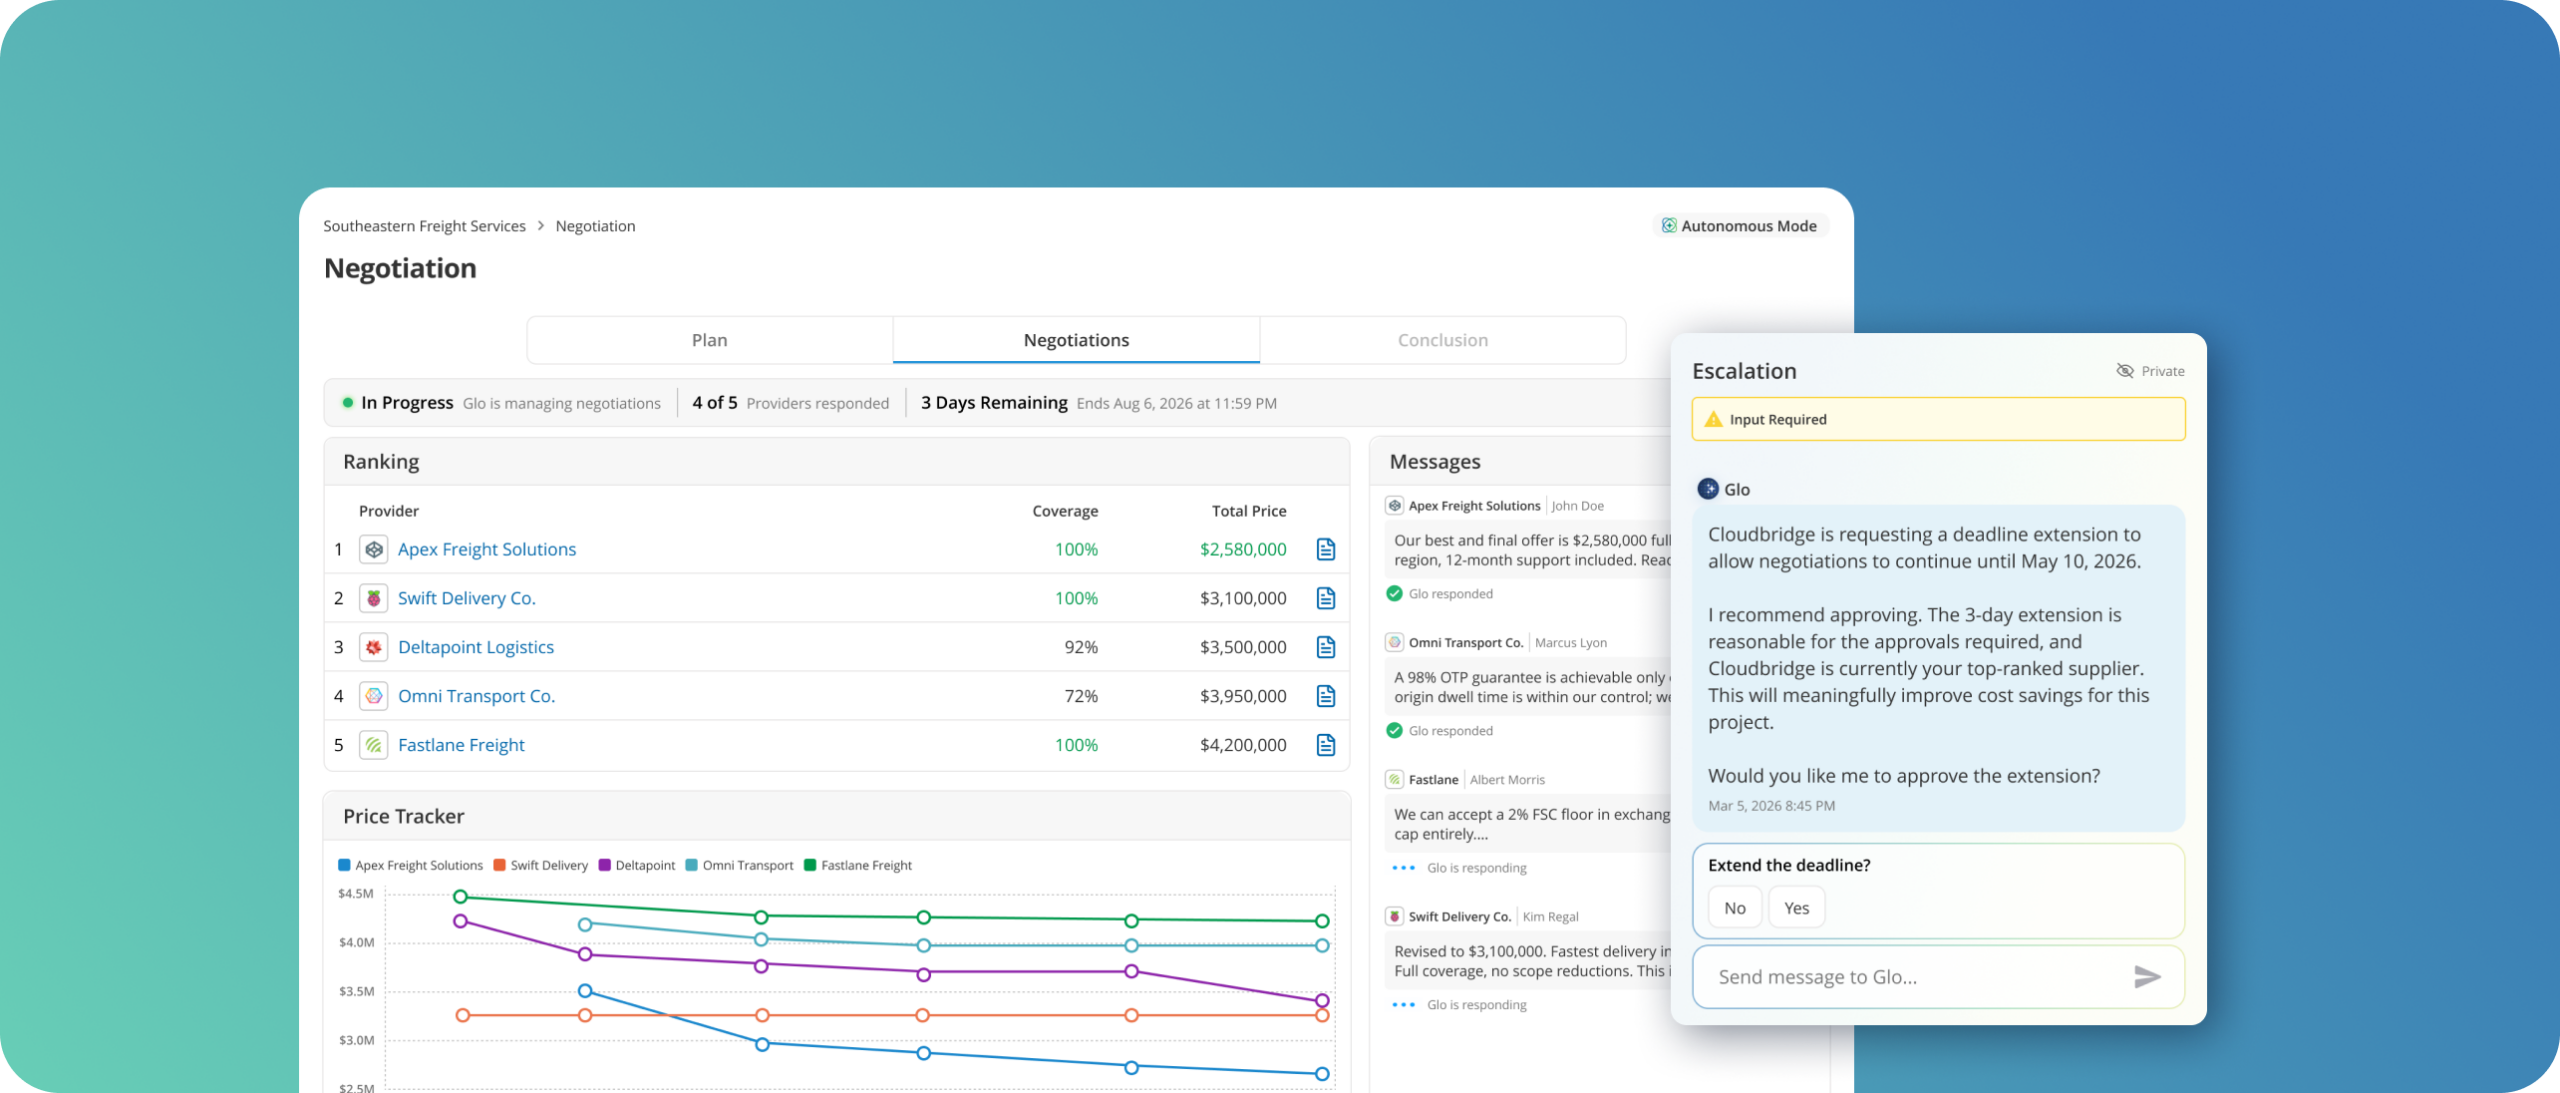Viewport: 2560px width, 1093px height.
Task: Click the Total Price column header
Action: point(1249,511)
